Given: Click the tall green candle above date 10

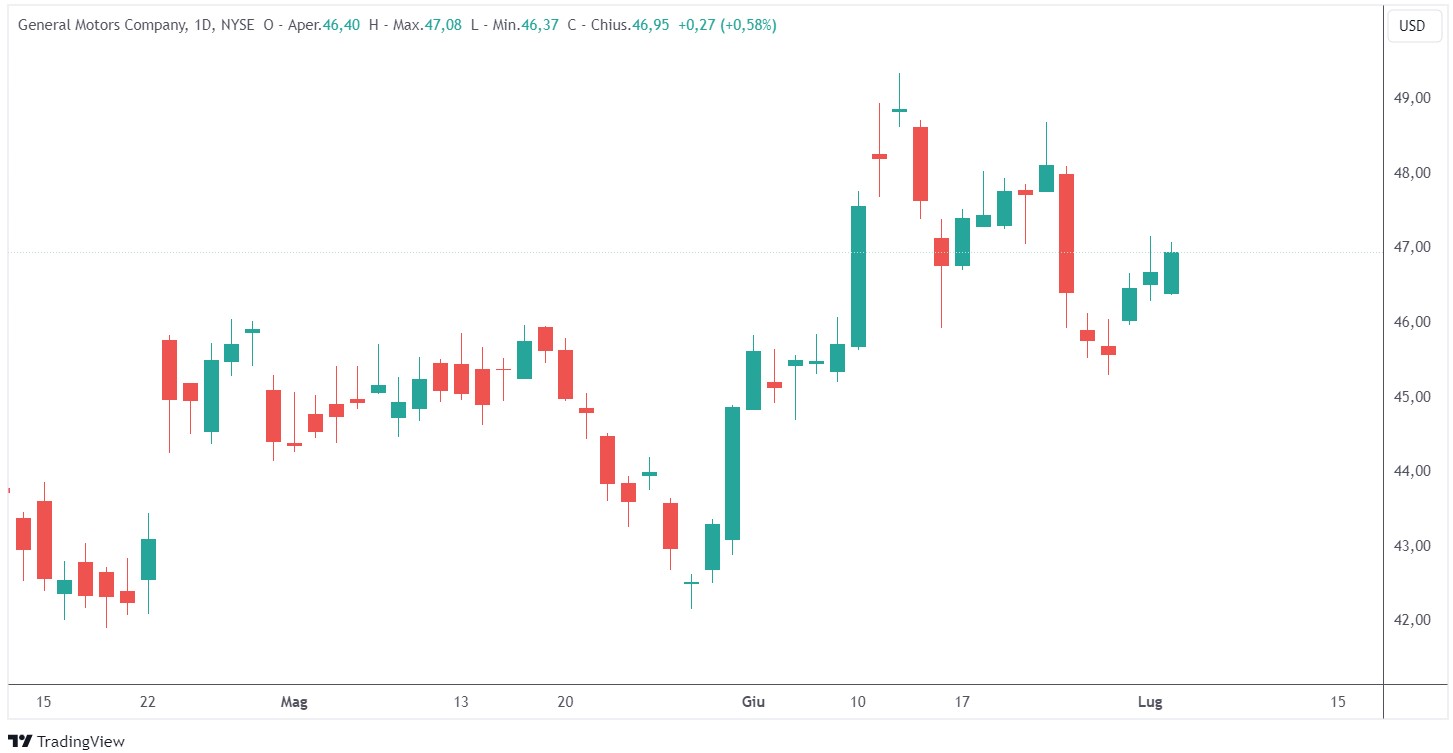Looking at the screenshot, I should pos(858,276).
